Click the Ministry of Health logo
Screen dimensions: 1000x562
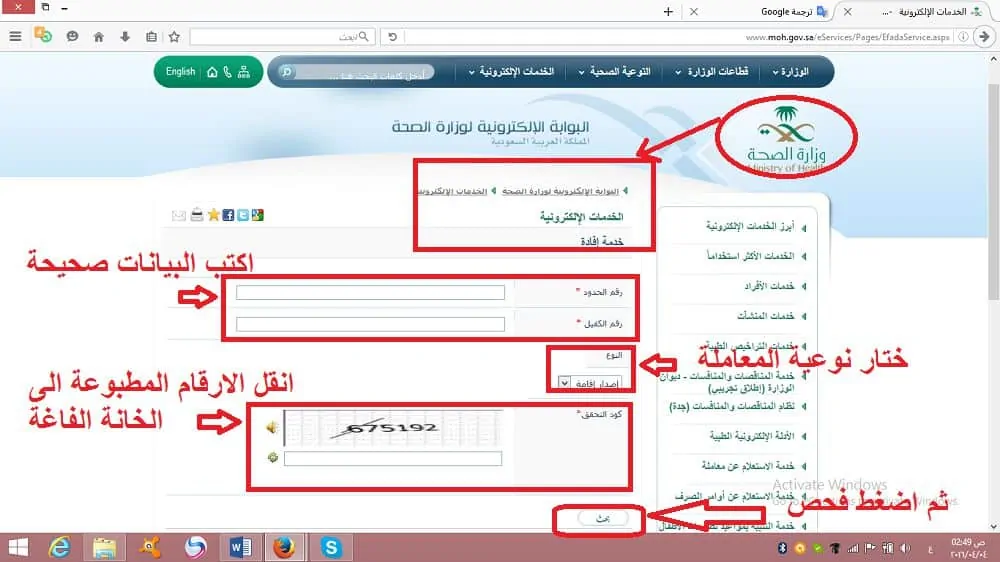click(786, 139)
